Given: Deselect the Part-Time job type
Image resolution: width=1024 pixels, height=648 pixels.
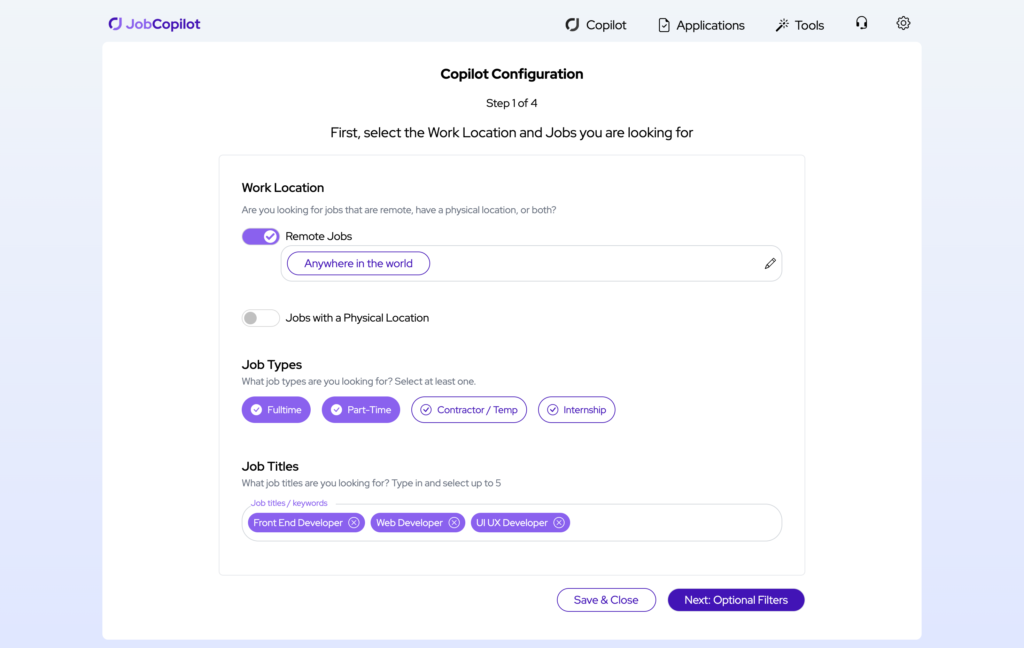Looking at the screenshot, I should click(361, 410).
